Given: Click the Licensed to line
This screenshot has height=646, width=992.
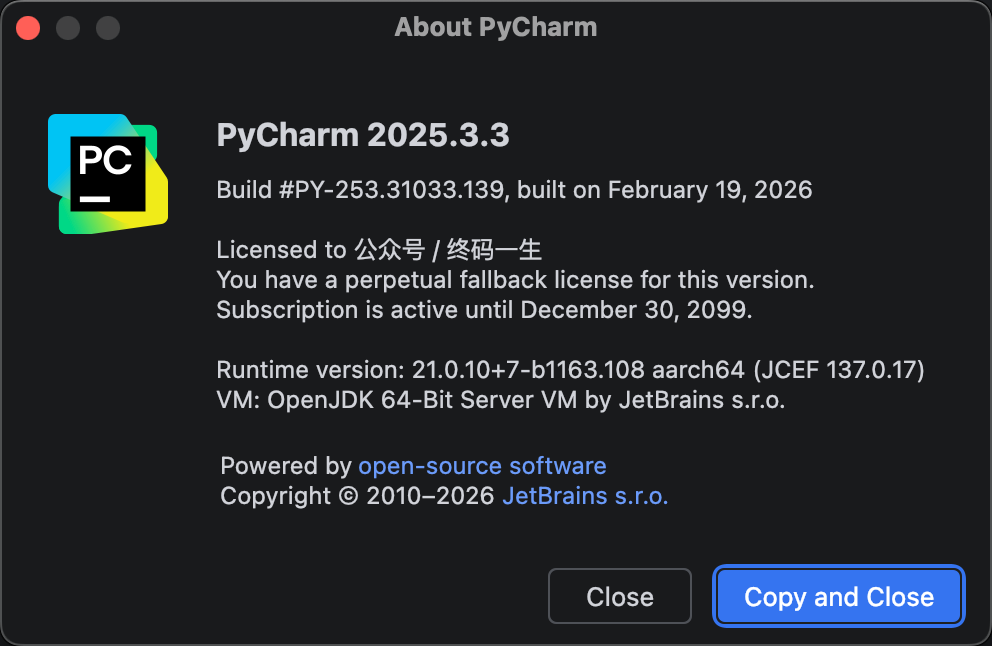Looking at the screenshot, I should 379,250.
